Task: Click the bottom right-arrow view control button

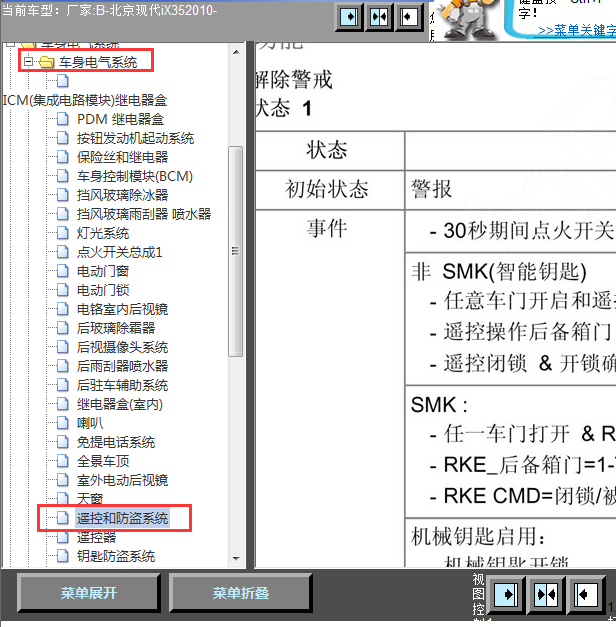Action: pos(506,595)
